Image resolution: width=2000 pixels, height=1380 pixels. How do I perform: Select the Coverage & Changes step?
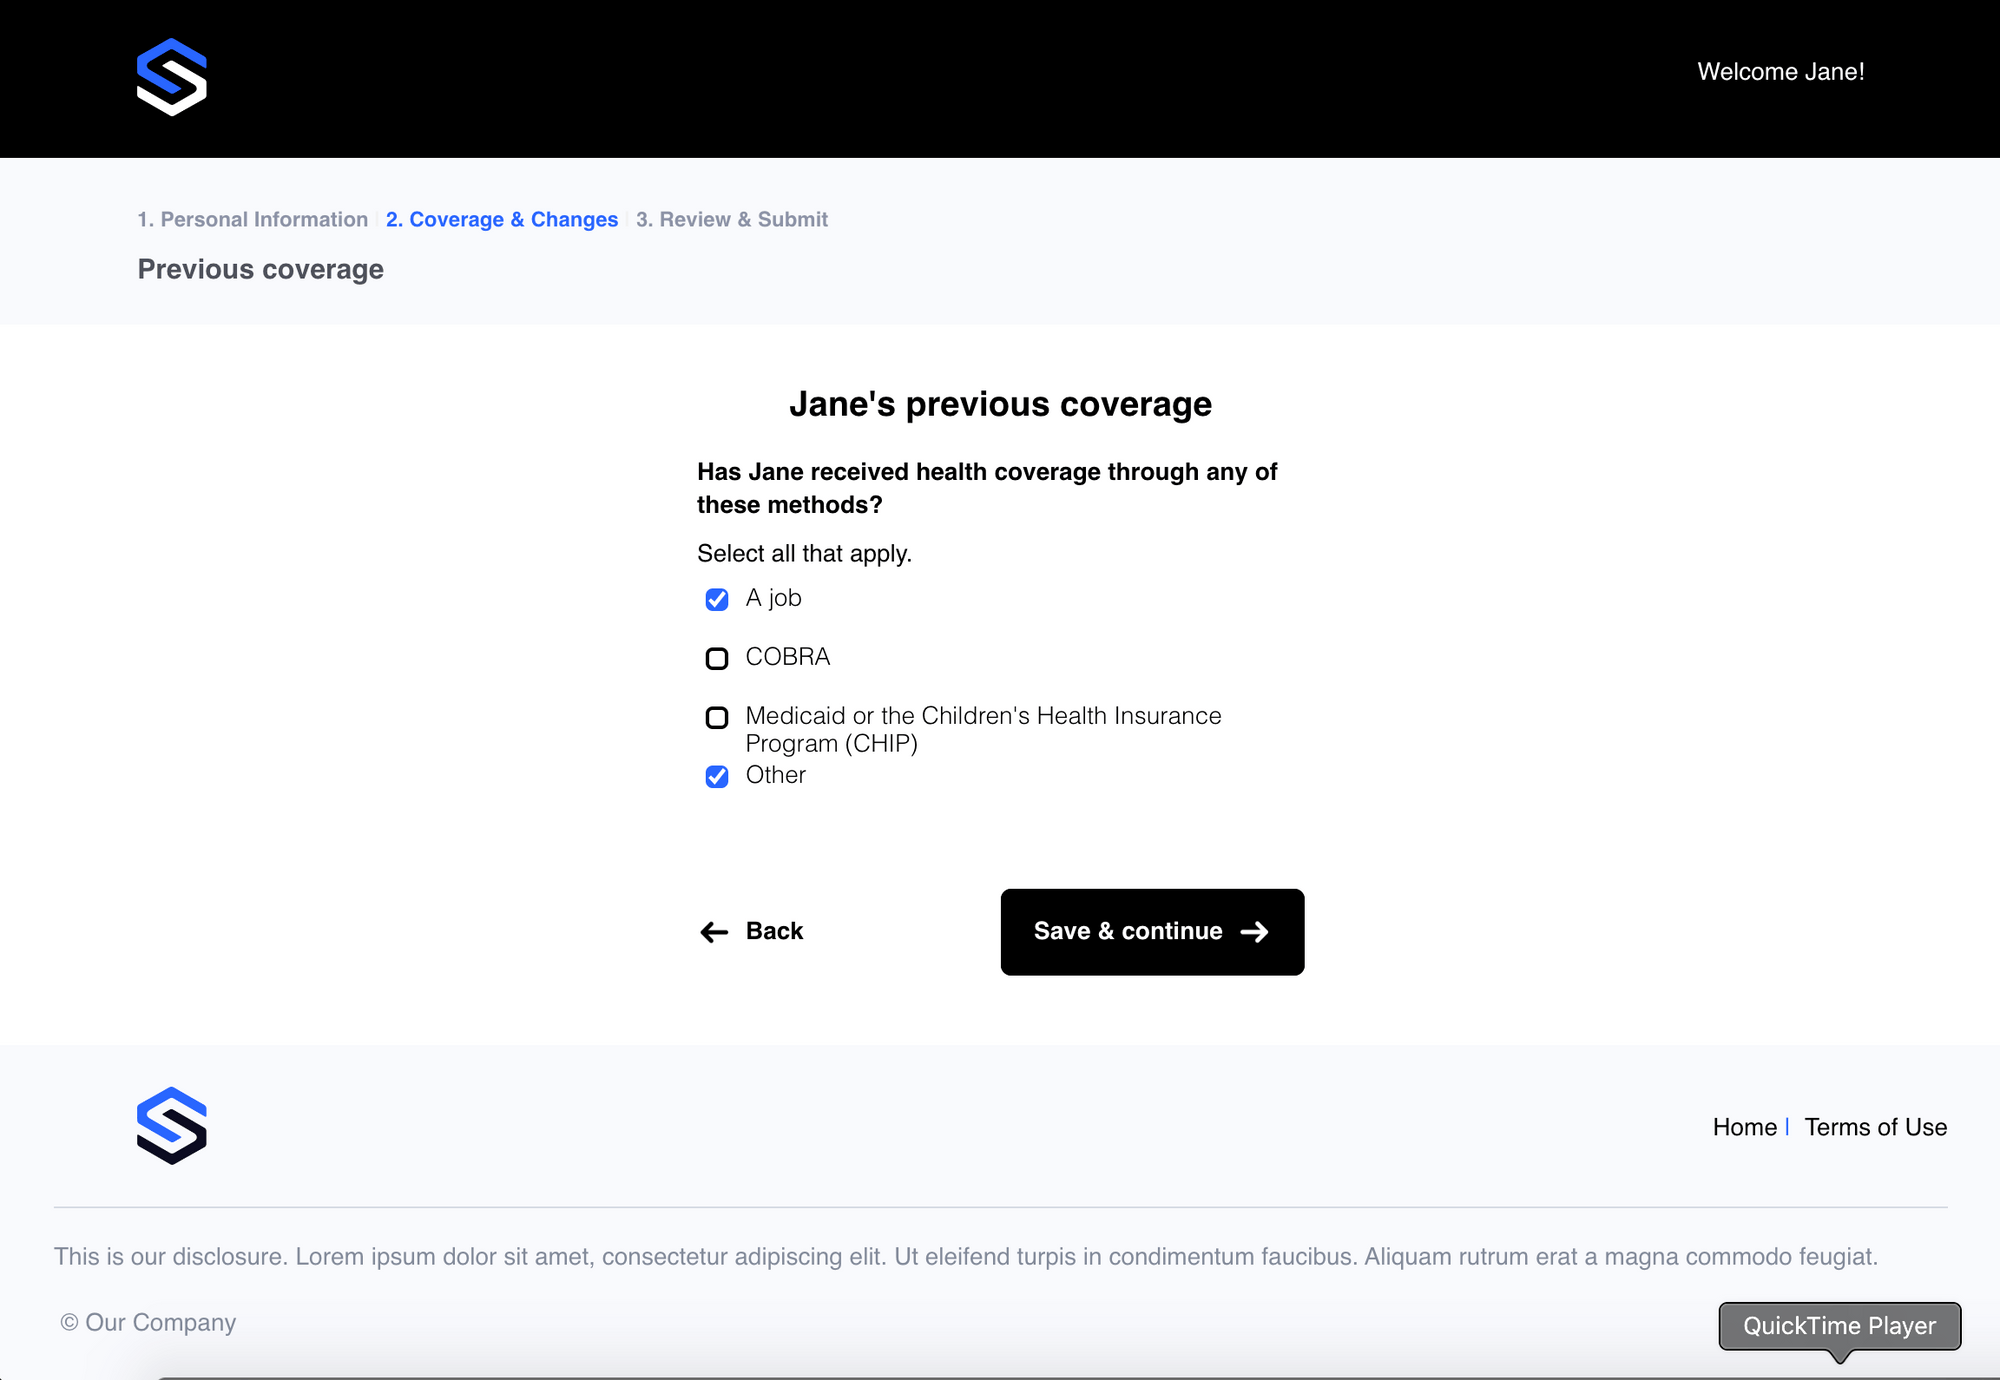click(501, 219)
